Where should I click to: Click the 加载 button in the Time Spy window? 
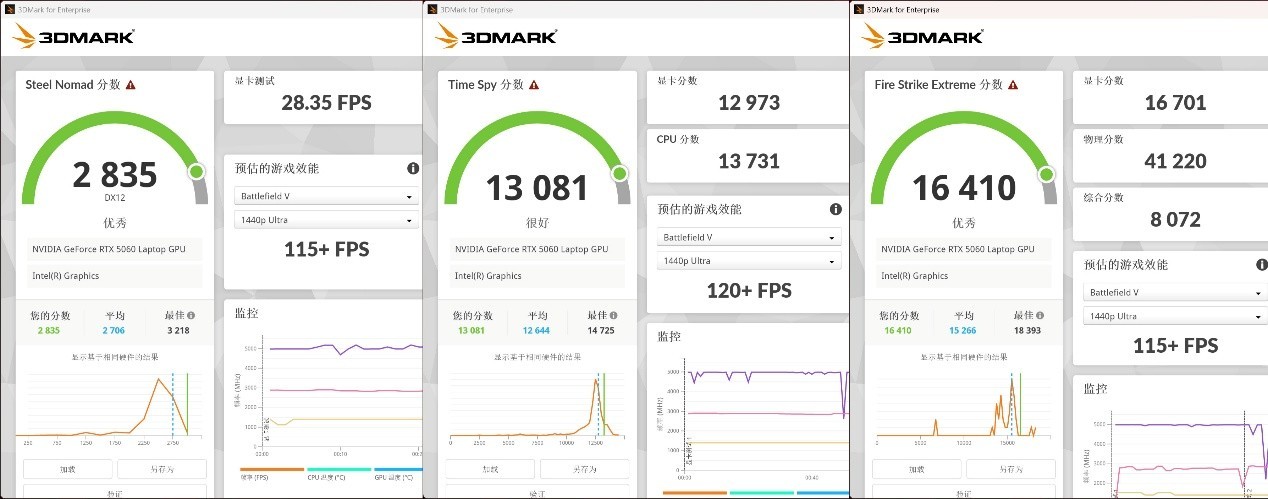pos(491,469)
